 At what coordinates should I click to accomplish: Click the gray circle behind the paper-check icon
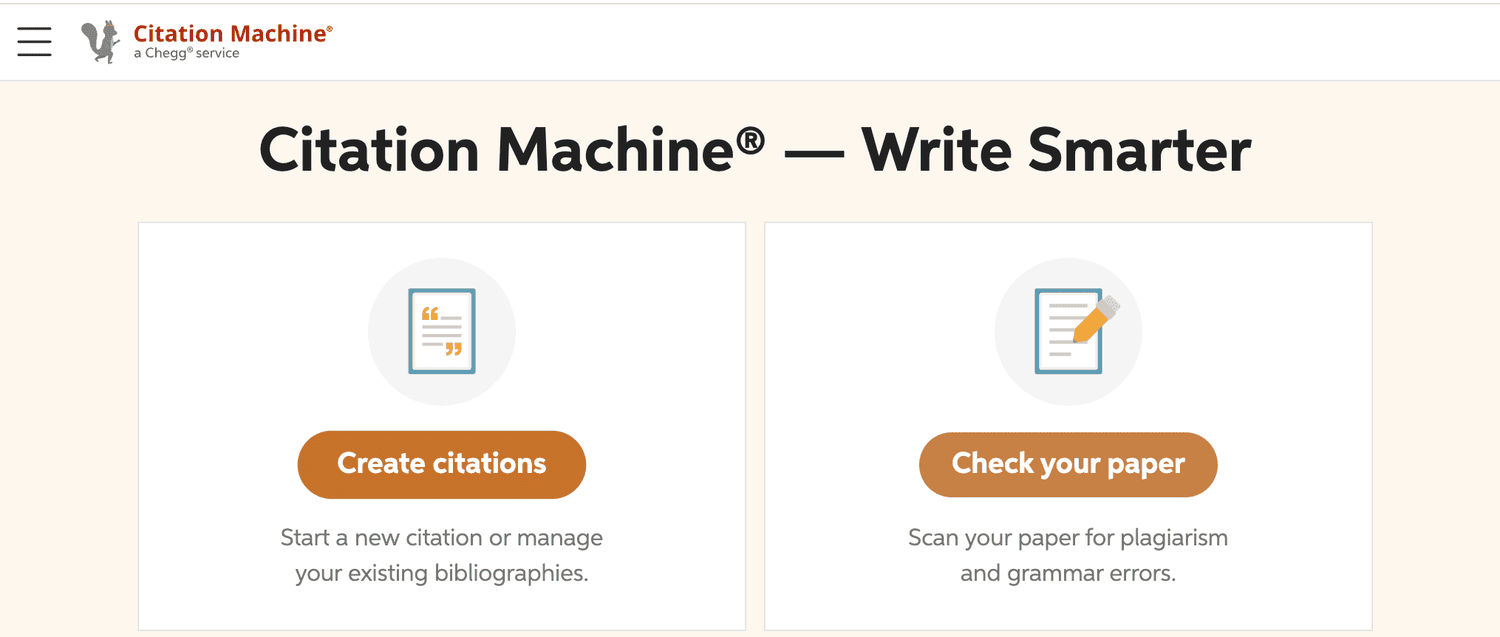1068,332
